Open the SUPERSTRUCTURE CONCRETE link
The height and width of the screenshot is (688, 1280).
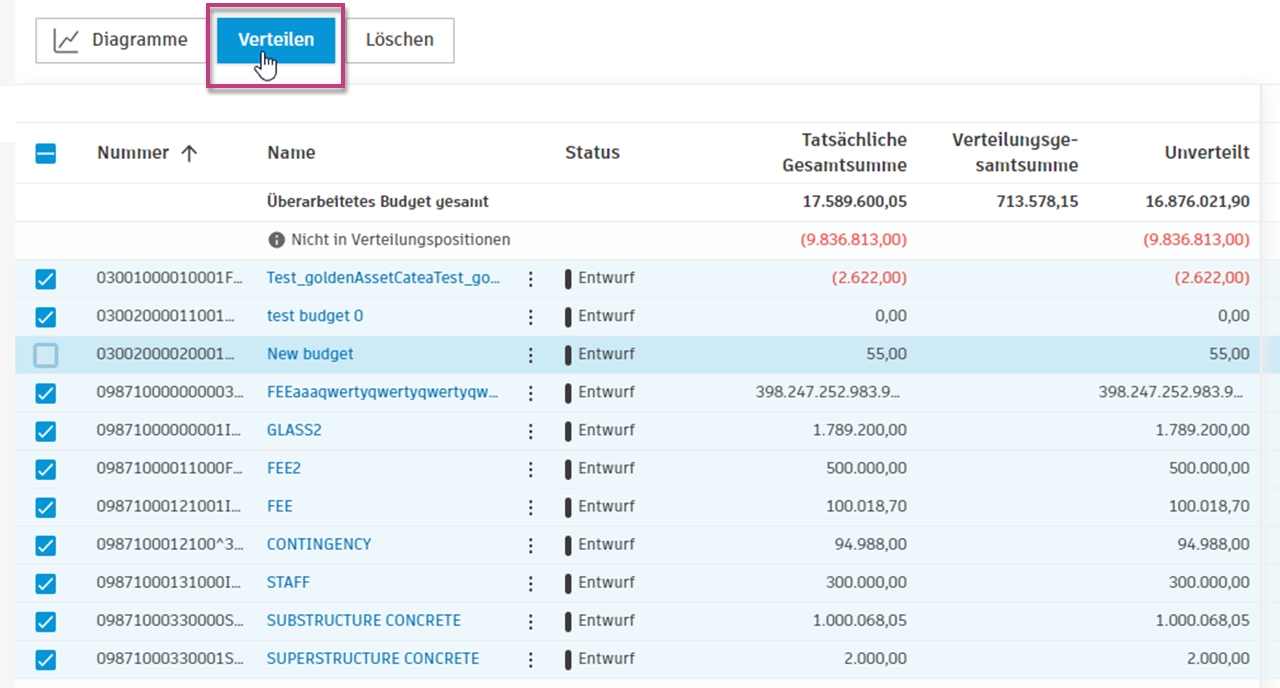(x=373, y=659)
